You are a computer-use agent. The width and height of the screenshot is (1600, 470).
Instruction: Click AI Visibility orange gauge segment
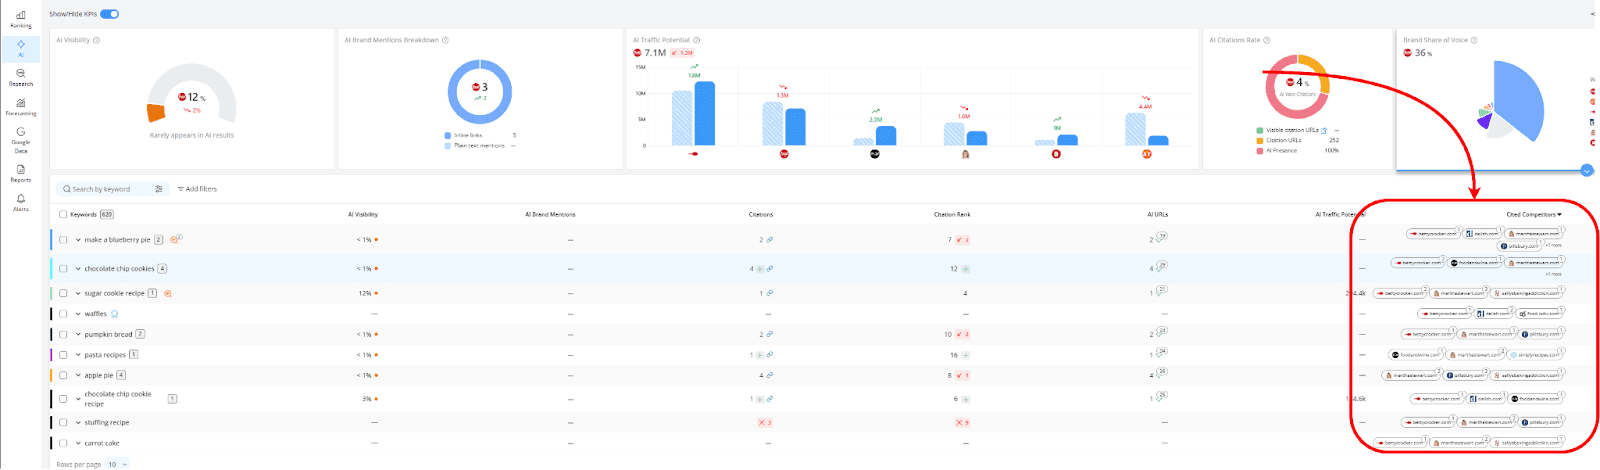[x=156, y=113]
